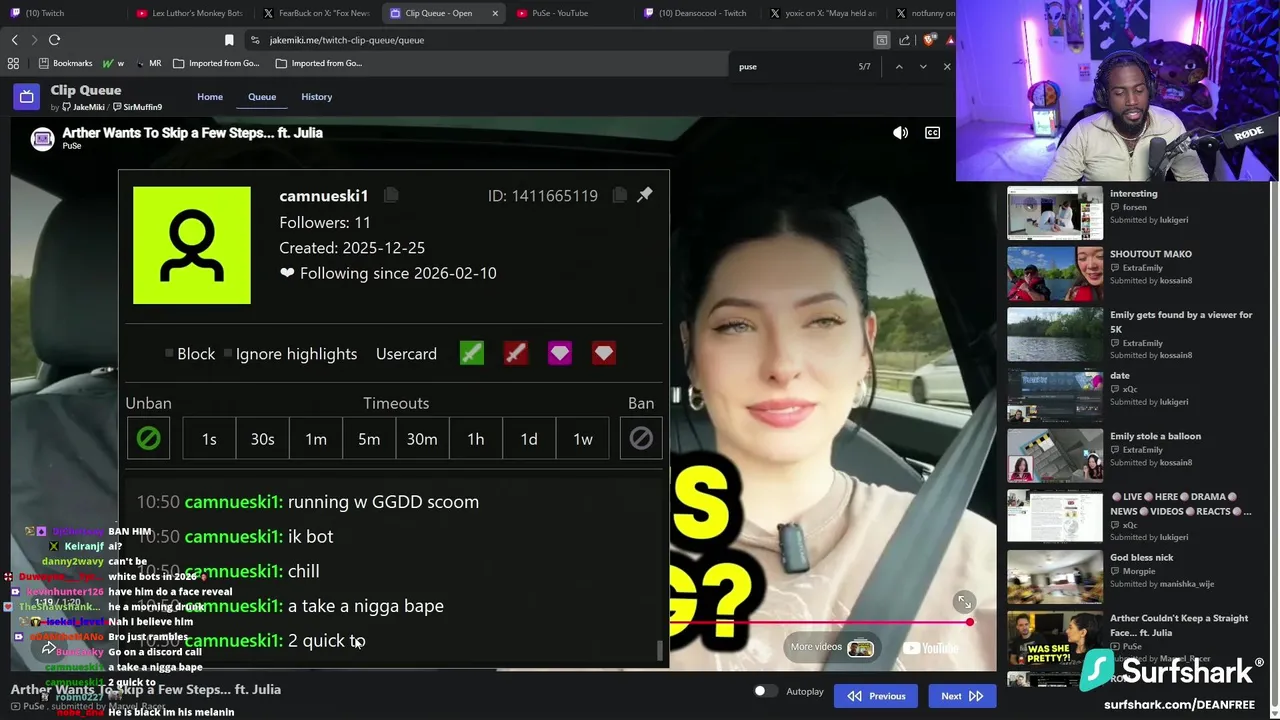Toggle the Autoplay switch
The height and width of the screenshot is (720, 1280).
click(765, 691)
